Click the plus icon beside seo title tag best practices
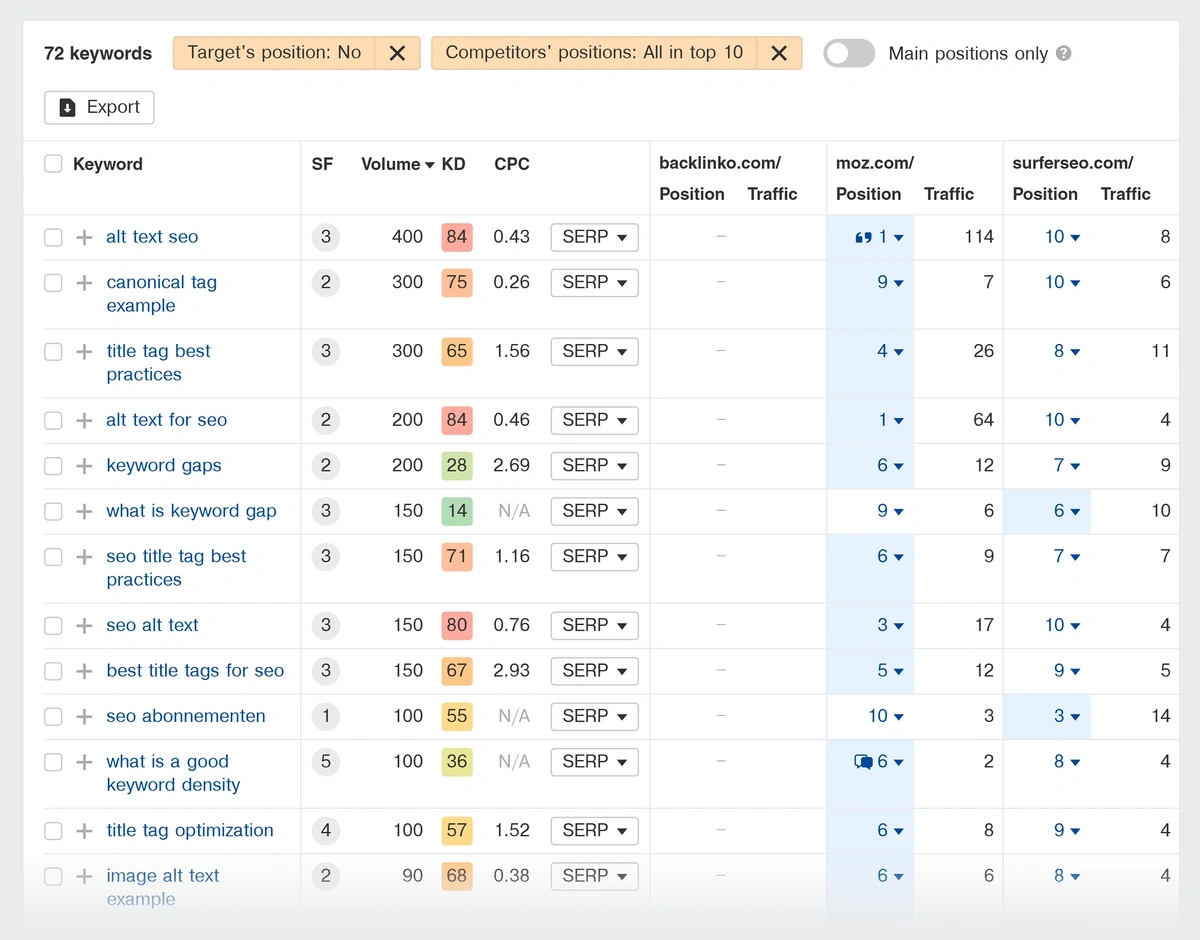Image resolution: width=1200 pixels, height=940 pixels. pos(84,557)
